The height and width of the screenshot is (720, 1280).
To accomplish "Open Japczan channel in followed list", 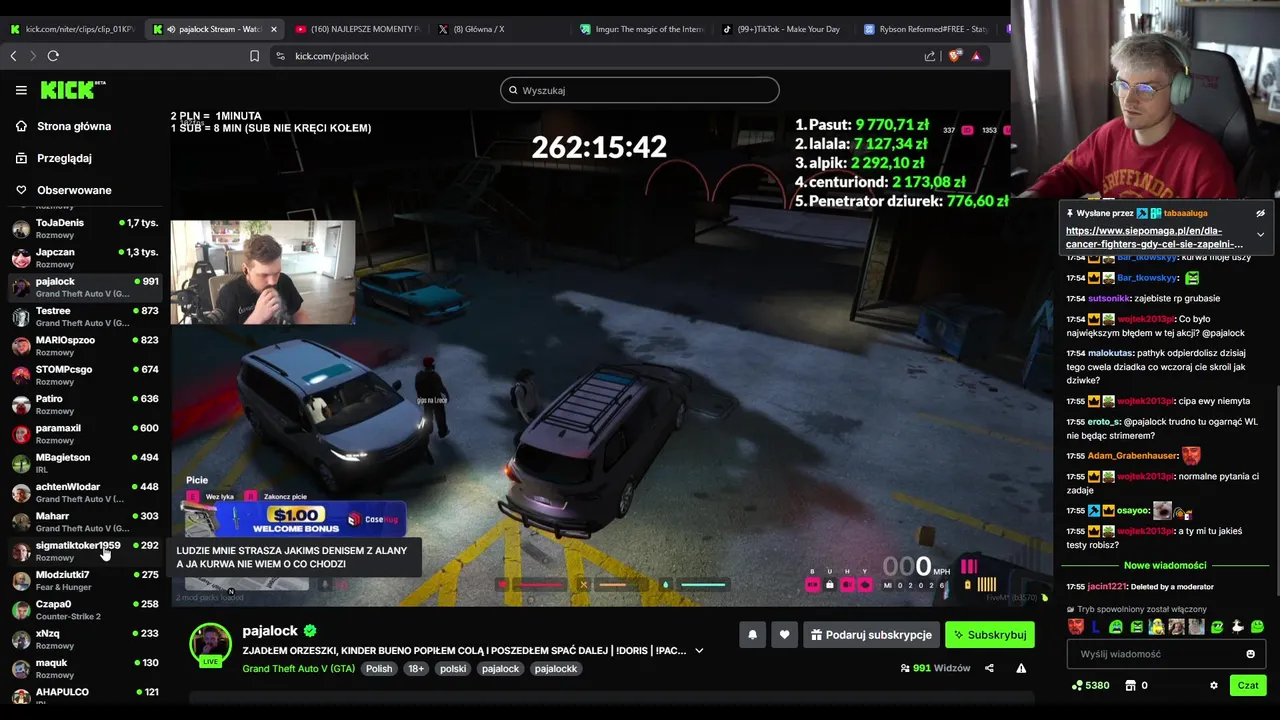I will coord(85,258).
